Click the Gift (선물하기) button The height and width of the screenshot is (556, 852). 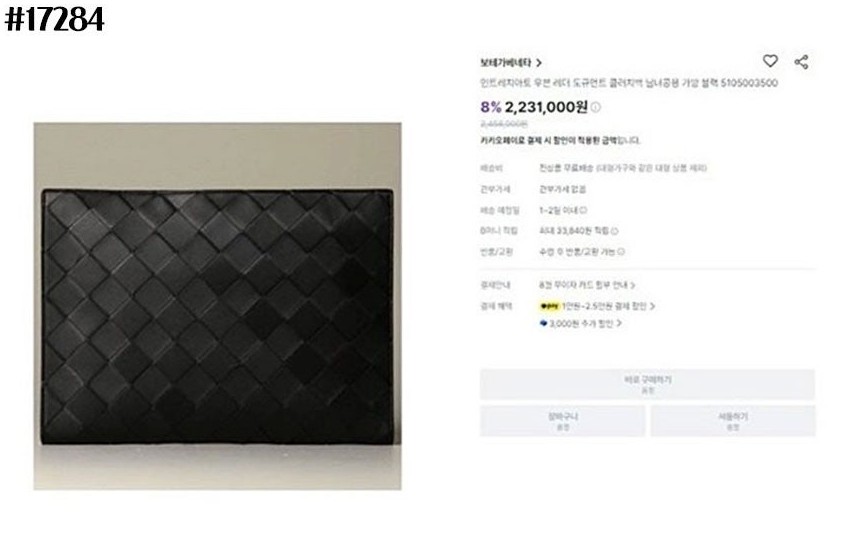pos(732,421)
